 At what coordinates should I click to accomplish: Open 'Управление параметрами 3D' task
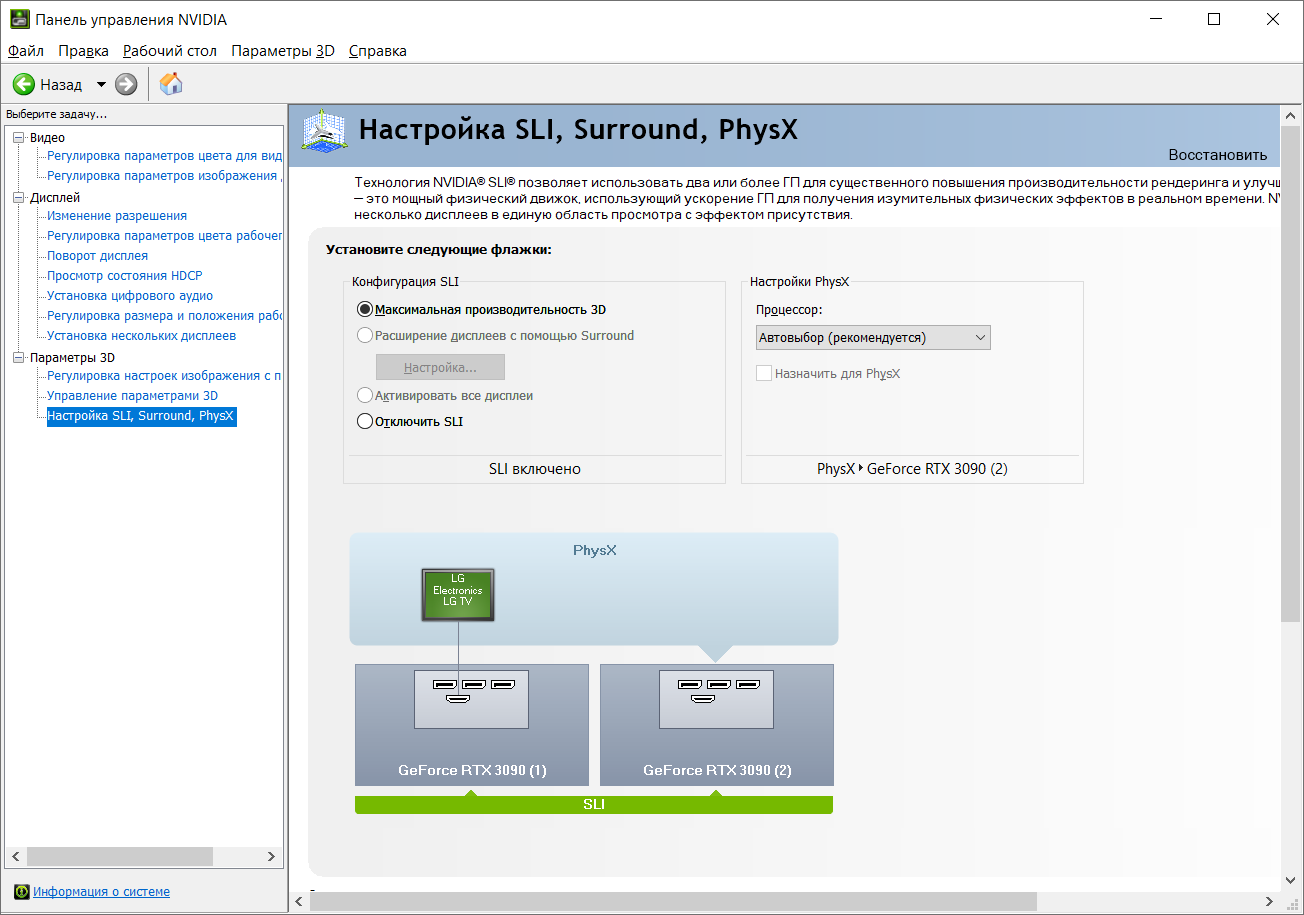click(133, 396)
